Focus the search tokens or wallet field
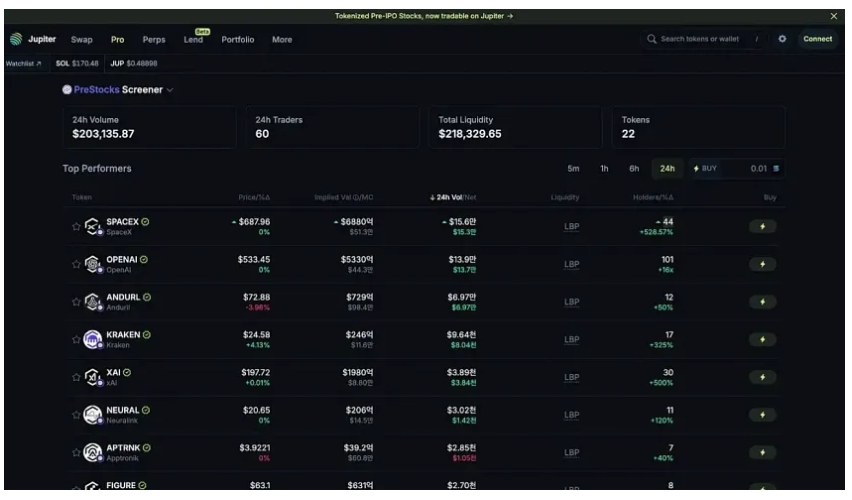 tap(706, 39)
